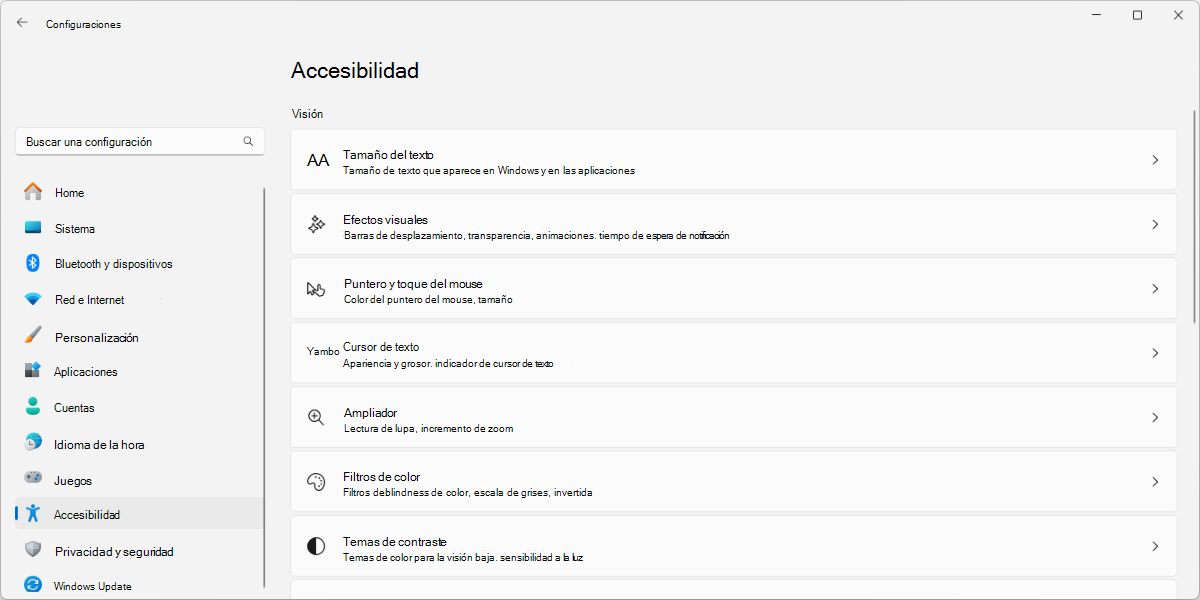The image size is (1200, 600).
Task: Open Puntero y toque del mouse chevron
Action: (x=1155, y=289)
